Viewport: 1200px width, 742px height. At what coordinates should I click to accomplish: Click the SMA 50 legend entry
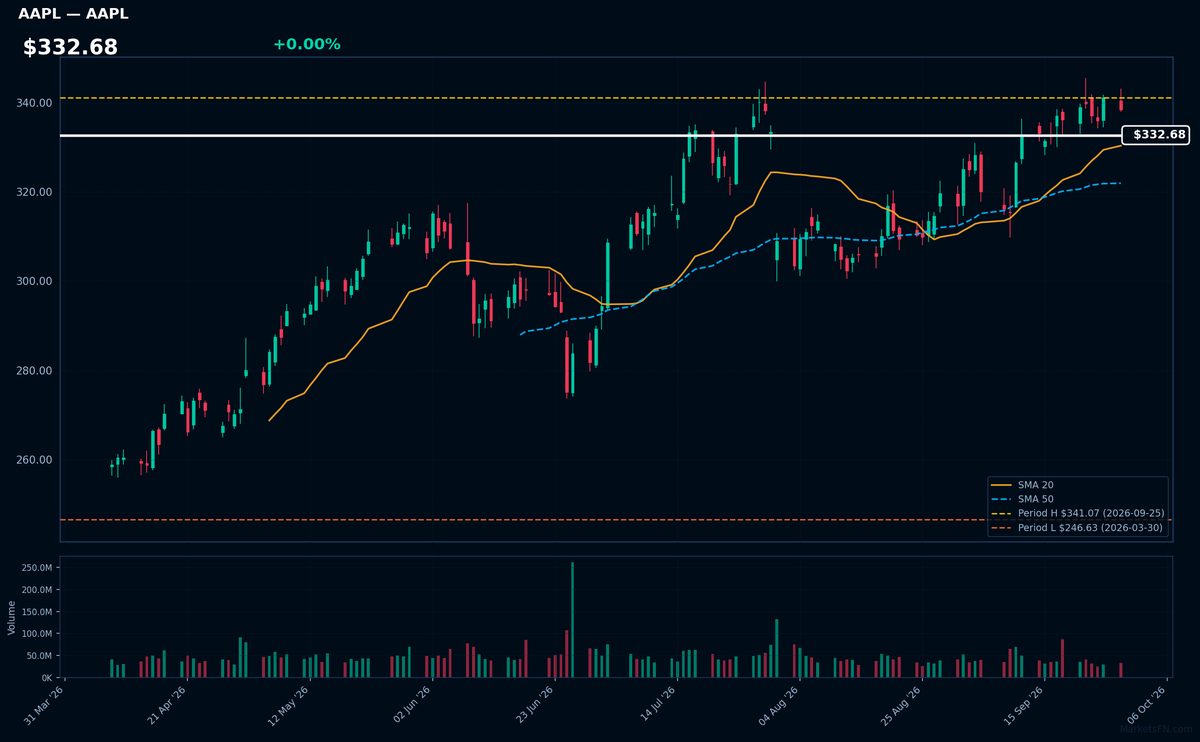click(x=1024, y=499)
